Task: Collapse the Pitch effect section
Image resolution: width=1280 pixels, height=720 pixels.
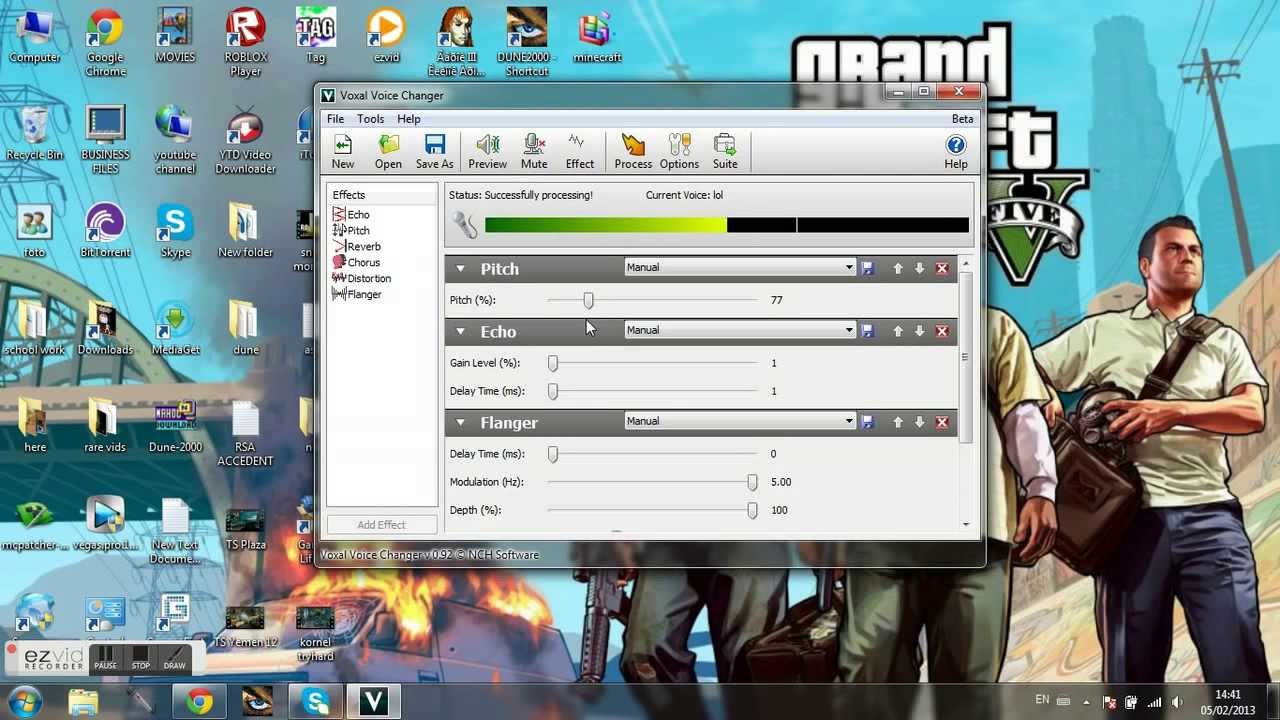Action: (460, 269)
